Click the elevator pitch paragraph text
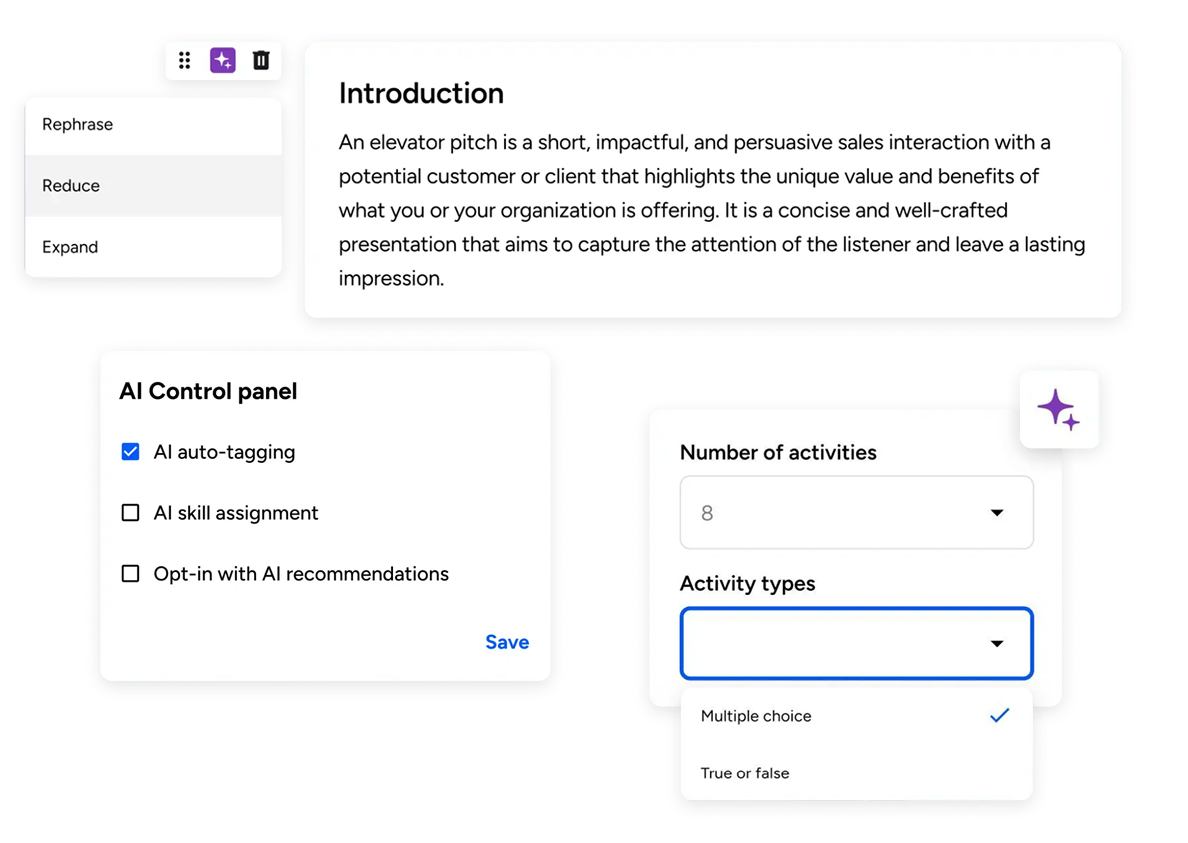Screen dimensions: 1188x843 (x=711, y=210)
